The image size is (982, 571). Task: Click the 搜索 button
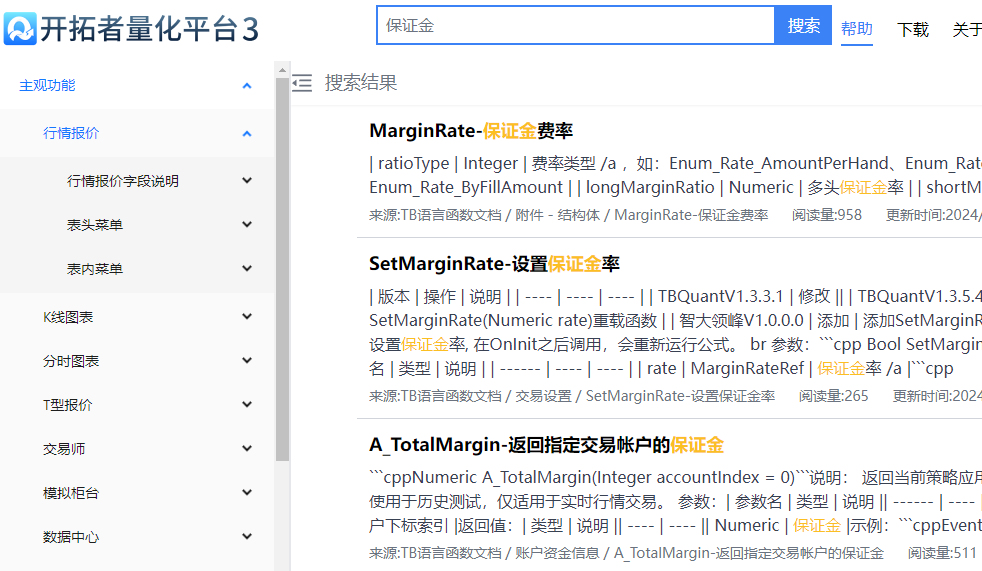(804, 25)
